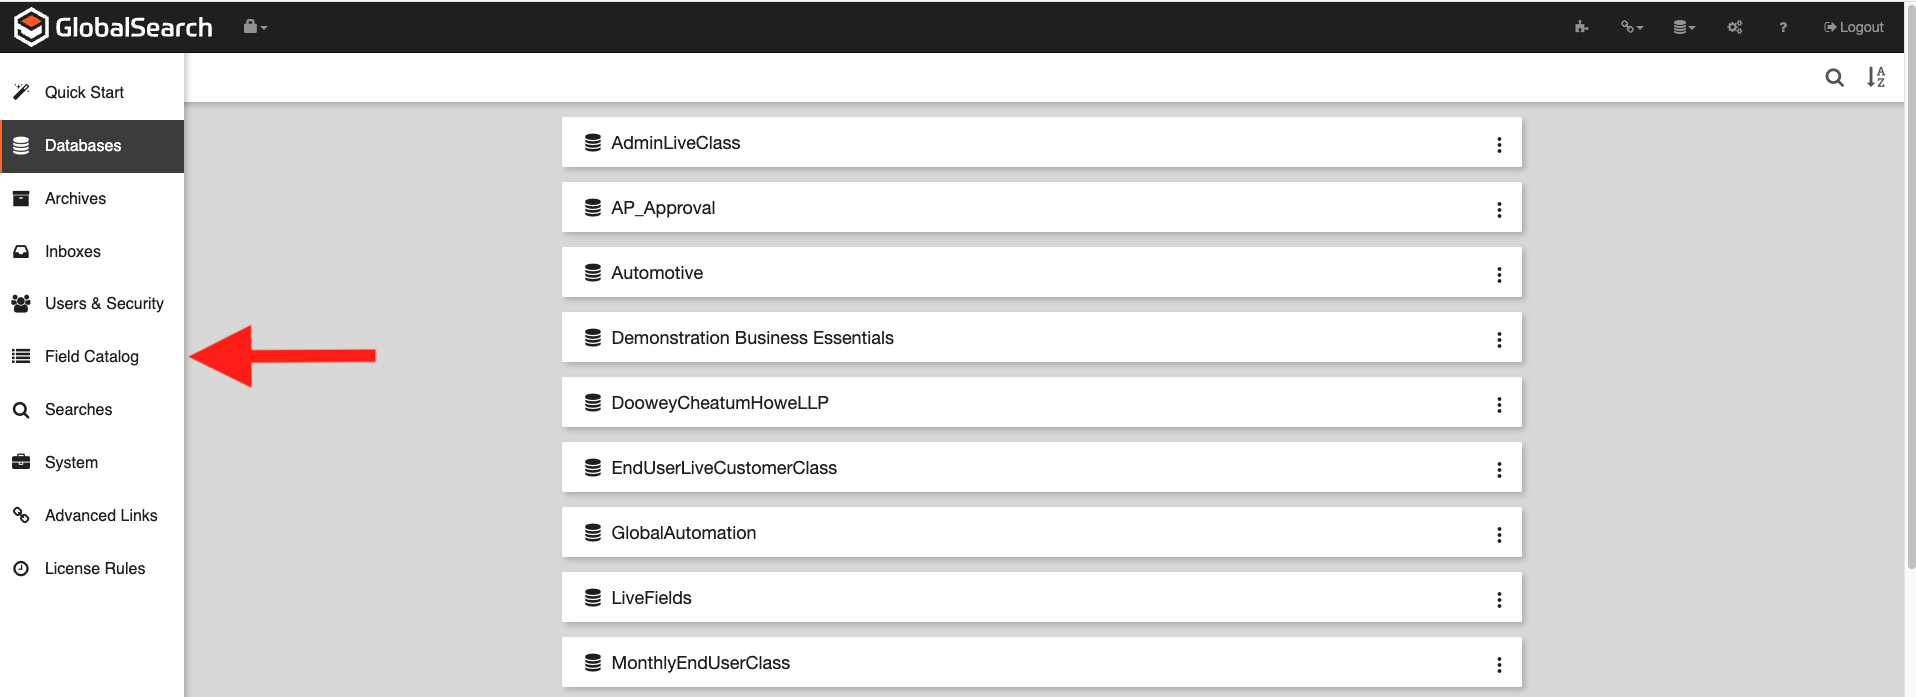Click the Logout link
The height and width of the screenshot is (697, 1916).
pyautogui.click(x=1853, y=27)
